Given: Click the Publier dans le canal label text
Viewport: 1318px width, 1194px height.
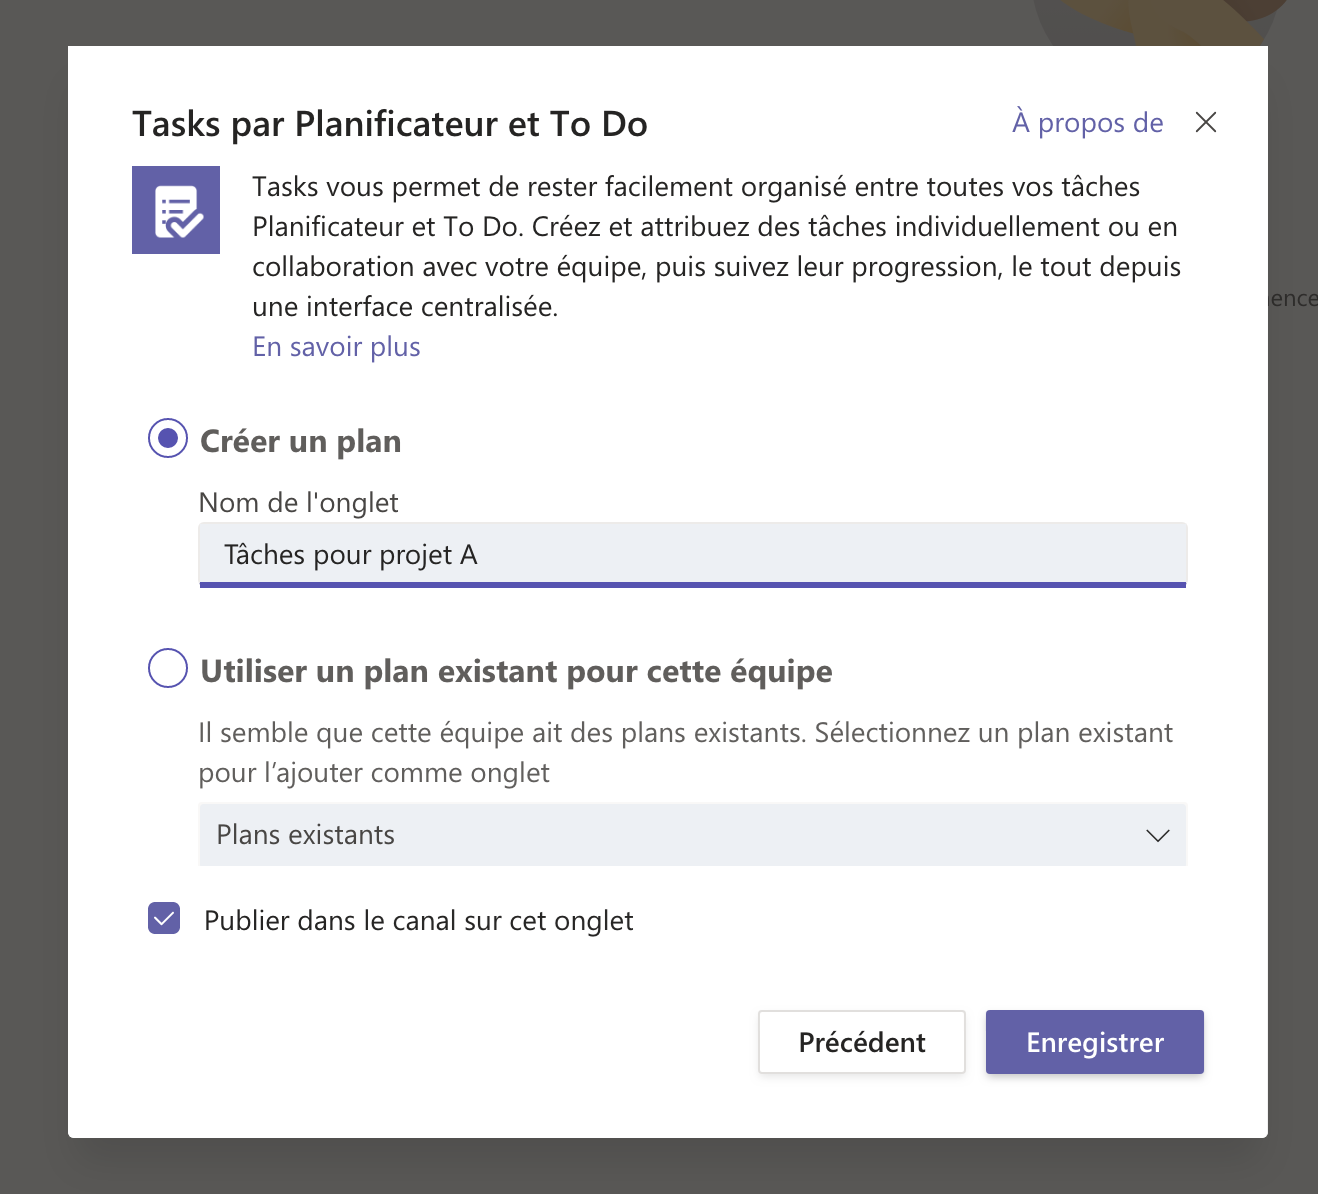Looking at the screenshot, I should (x=418, y=921).
